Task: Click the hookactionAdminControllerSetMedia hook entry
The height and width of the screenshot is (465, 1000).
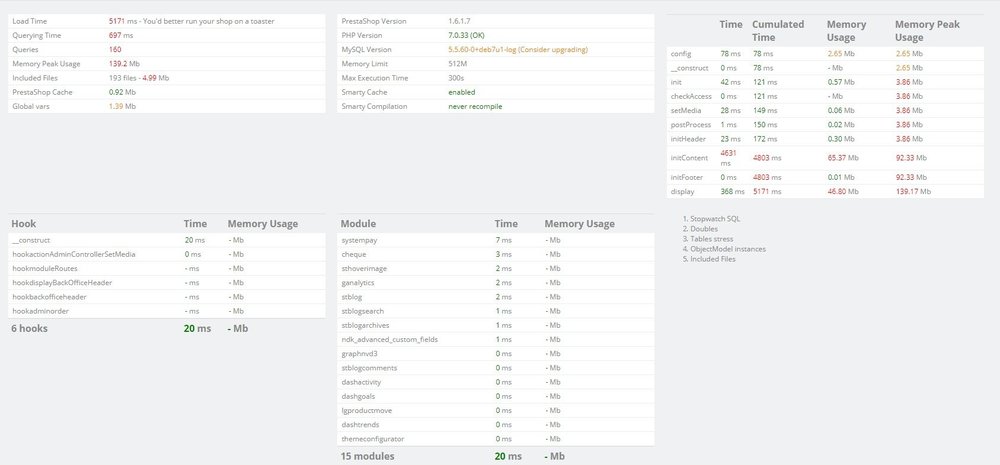Action: (x=73, y=254)
